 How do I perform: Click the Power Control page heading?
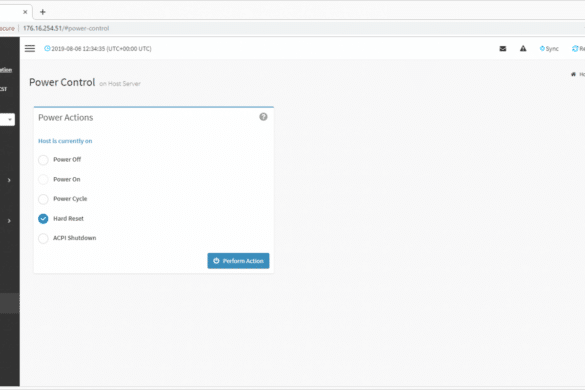62,82
